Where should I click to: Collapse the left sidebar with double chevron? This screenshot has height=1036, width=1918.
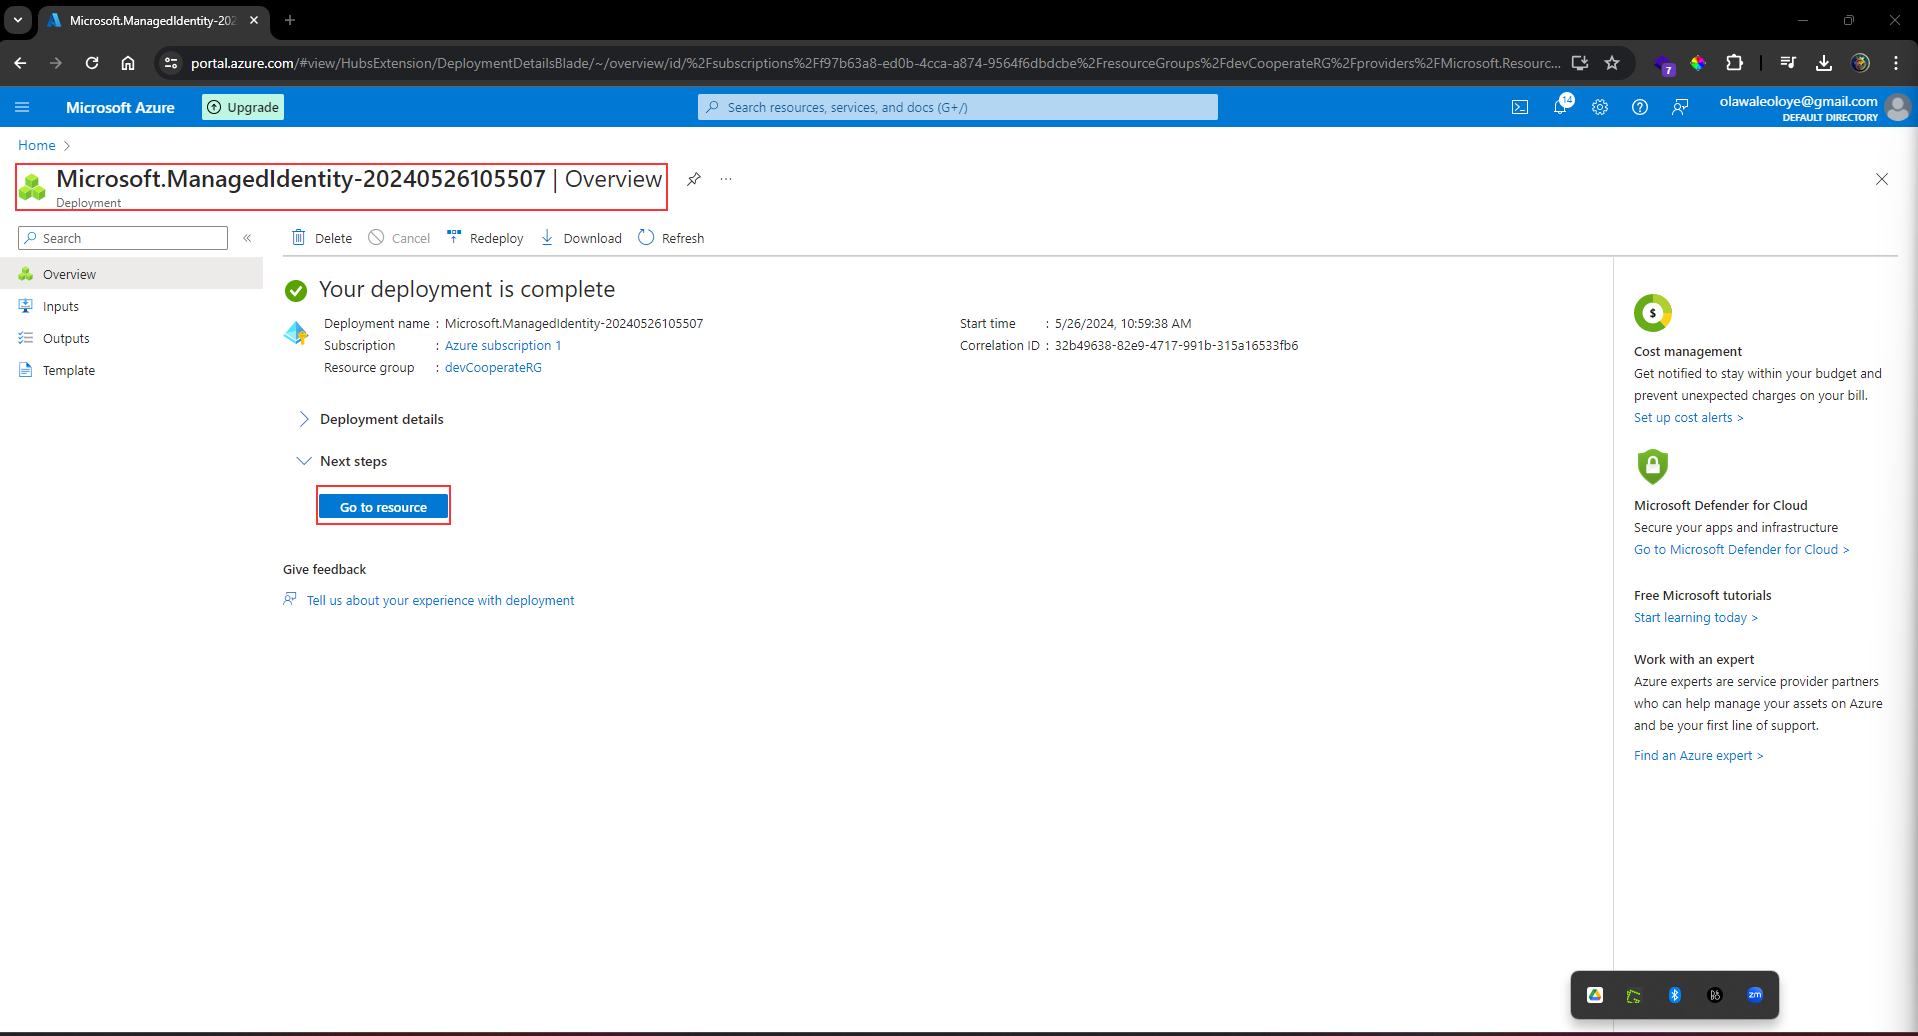(247, 238)
